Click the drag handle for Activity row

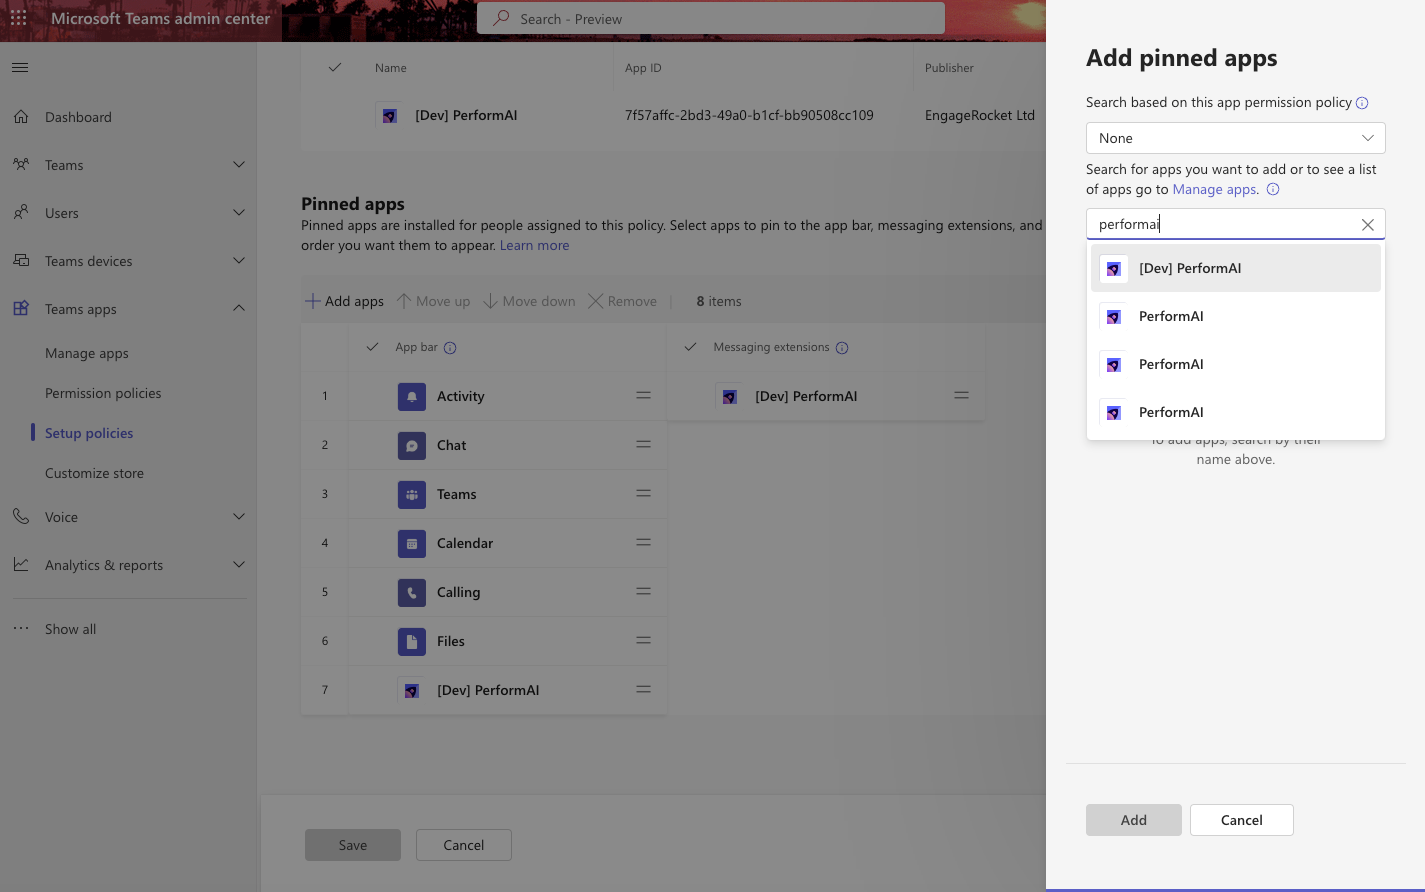click(644, 396)
